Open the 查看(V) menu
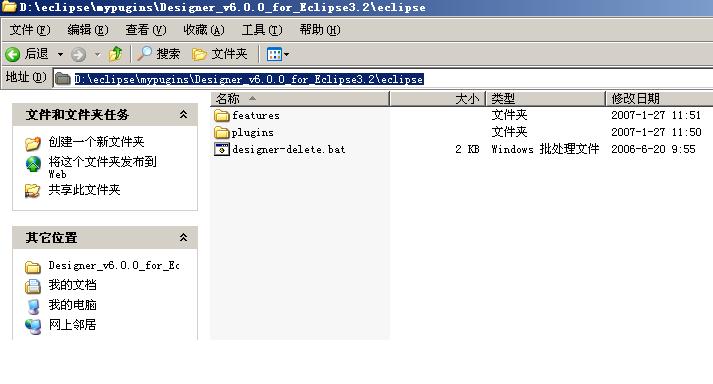This screenshot has width=713, height=384. click(x=146, y=30)
